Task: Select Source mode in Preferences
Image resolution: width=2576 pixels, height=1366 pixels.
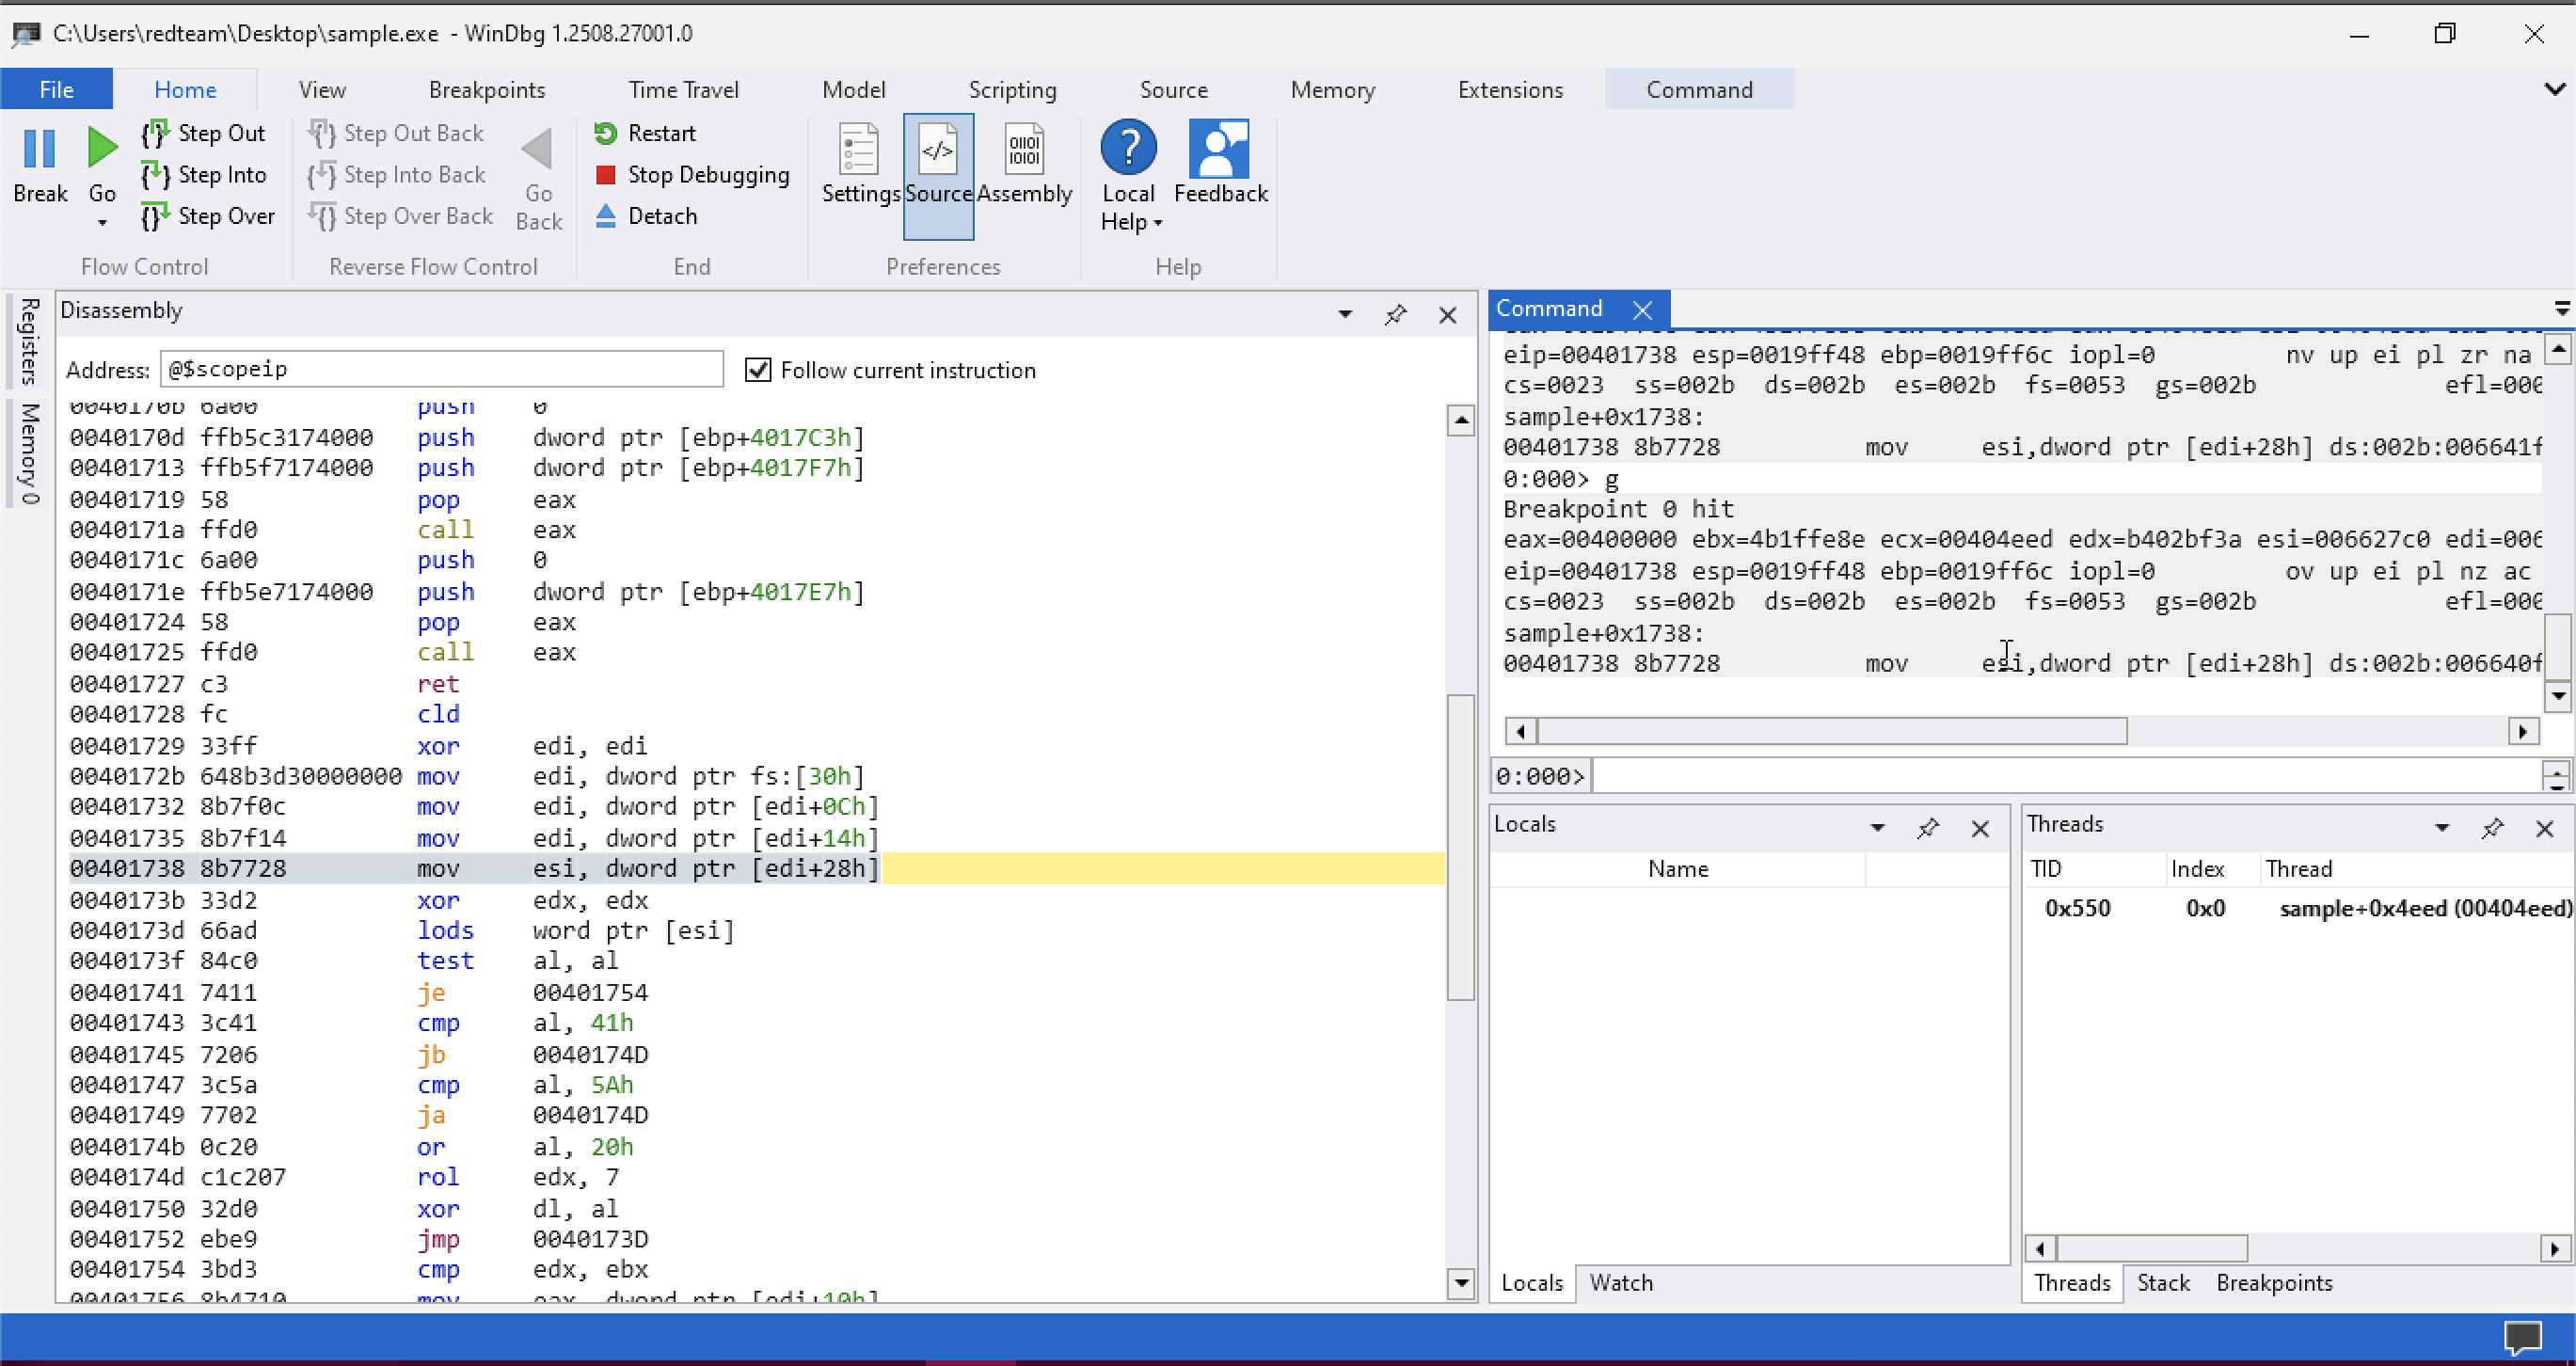Action: pyautogui.click(x=938, y=175)
